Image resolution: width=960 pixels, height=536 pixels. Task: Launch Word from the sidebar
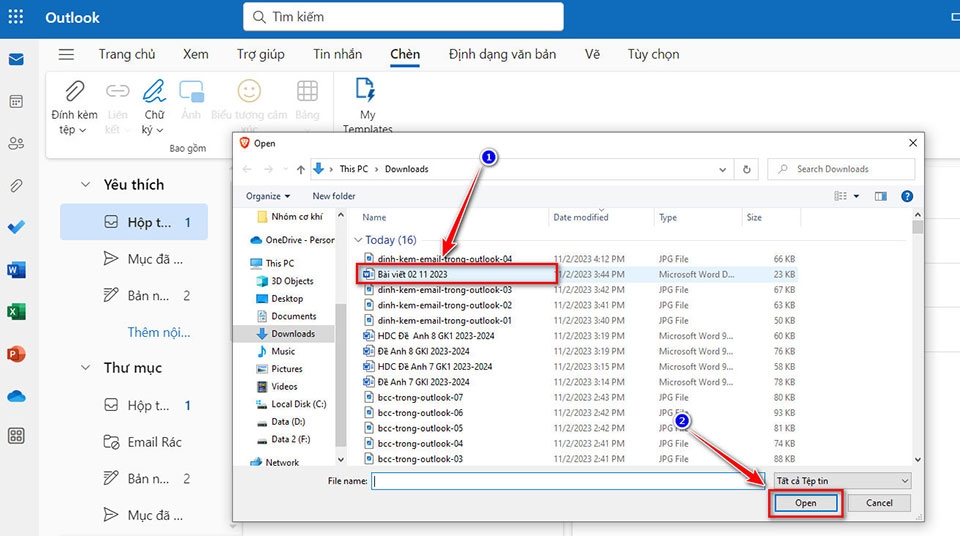click(17, 270)
